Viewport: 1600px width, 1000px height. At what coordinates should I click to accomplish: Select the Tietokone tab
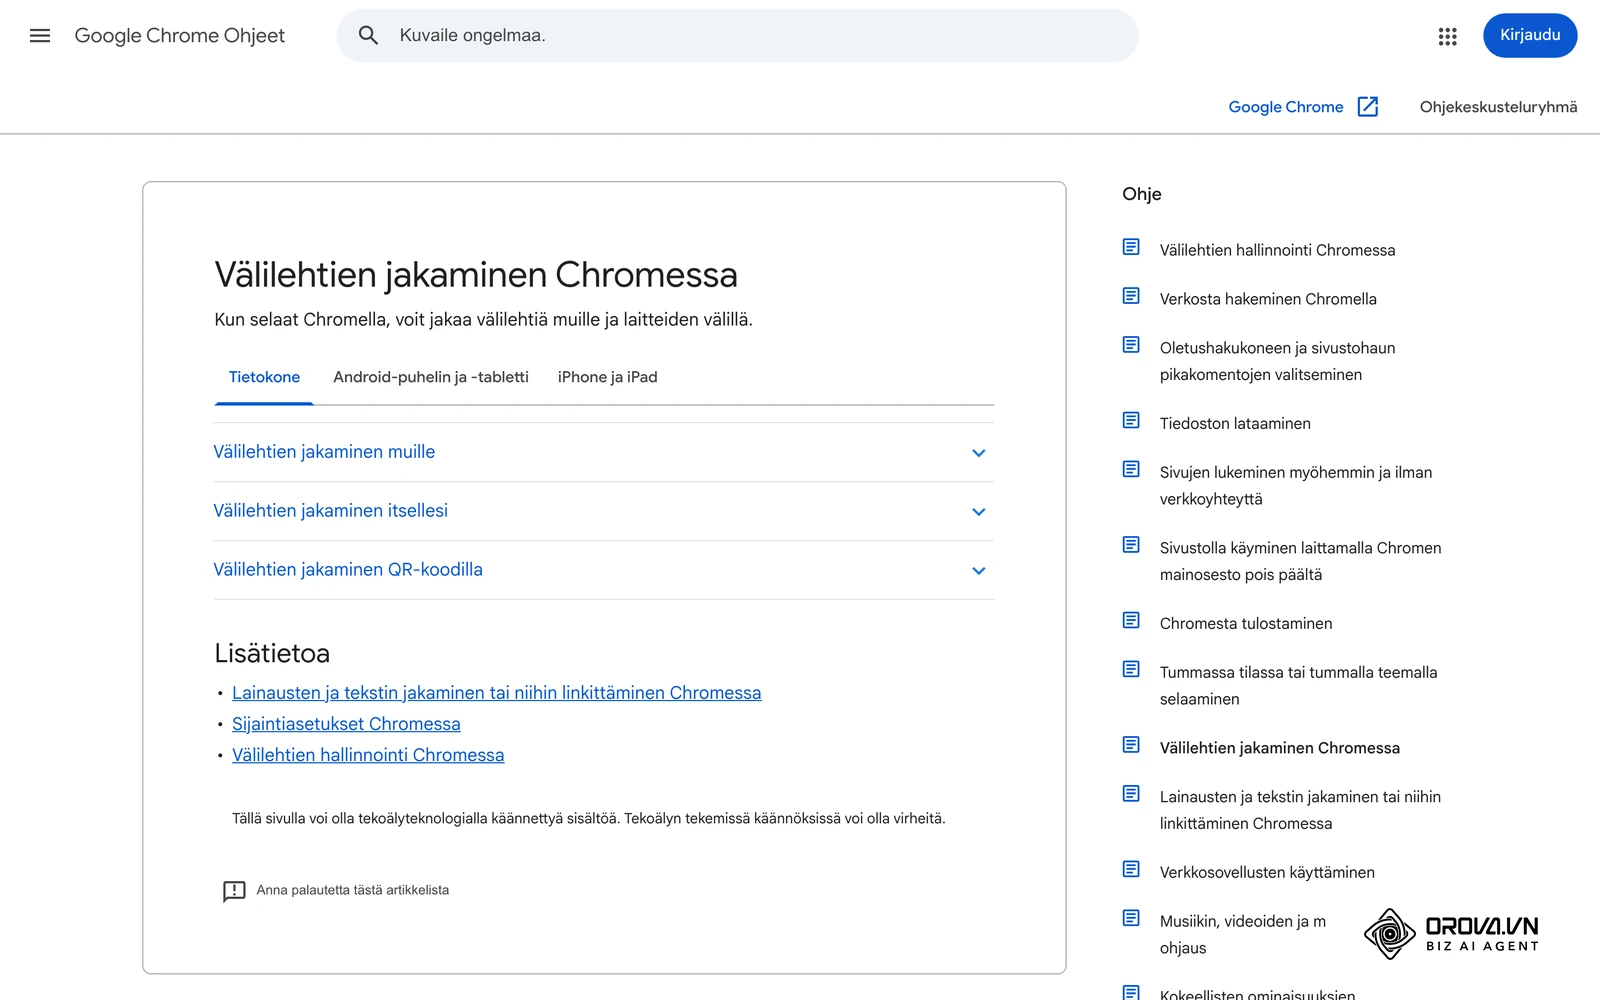(264, 377)
